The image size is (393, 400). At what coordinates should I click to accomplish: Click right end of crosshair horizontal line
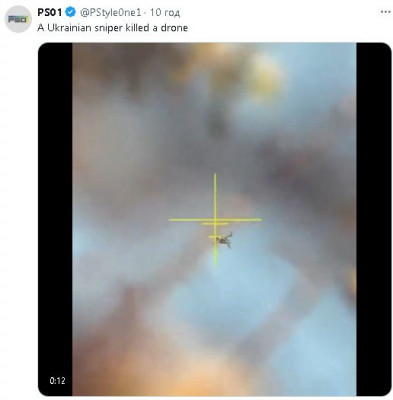260,220
